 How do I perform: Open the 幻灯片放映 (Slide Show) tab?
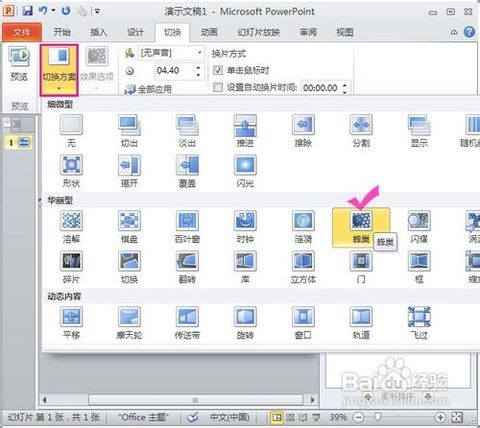258,32
